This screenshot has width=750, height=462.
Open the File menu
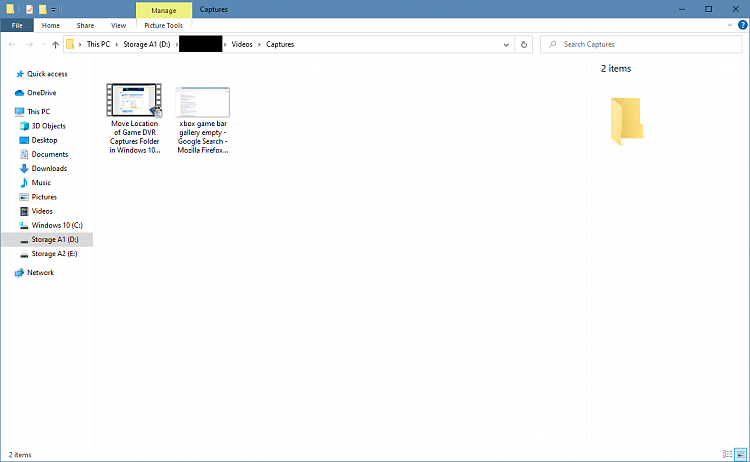coord(17,25)
